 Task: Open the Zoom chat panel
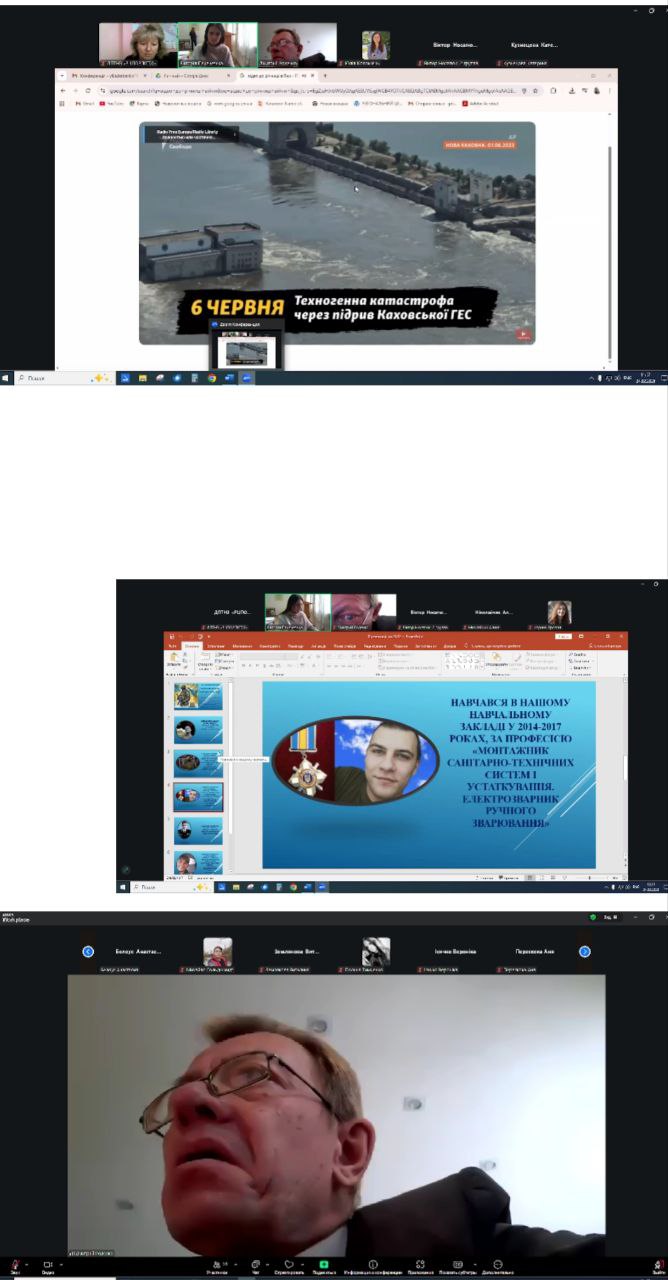256,1264
